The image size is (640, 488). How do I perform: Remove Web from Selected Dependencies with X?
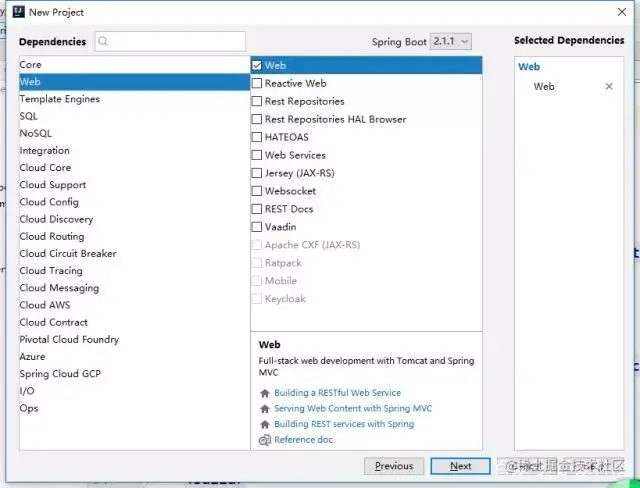pyautogui.click(x=609, y=86)
